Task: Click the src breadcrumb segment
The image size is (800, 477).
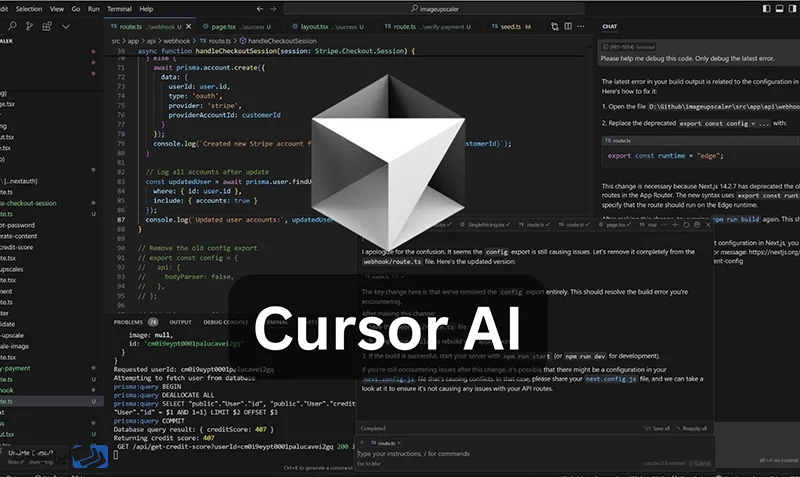Action: [x=116, y=41]
